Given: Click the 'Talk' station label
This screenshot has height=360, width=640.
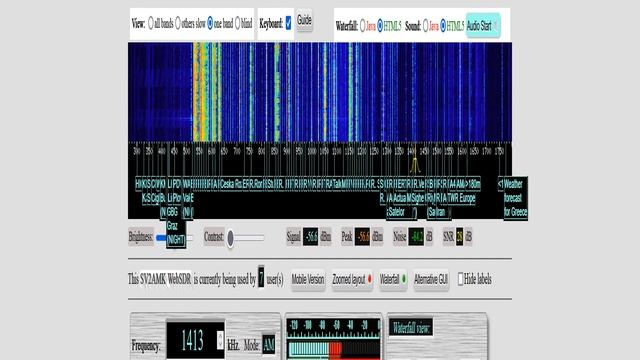Looking at the screenshot, I should coord(337,184).
